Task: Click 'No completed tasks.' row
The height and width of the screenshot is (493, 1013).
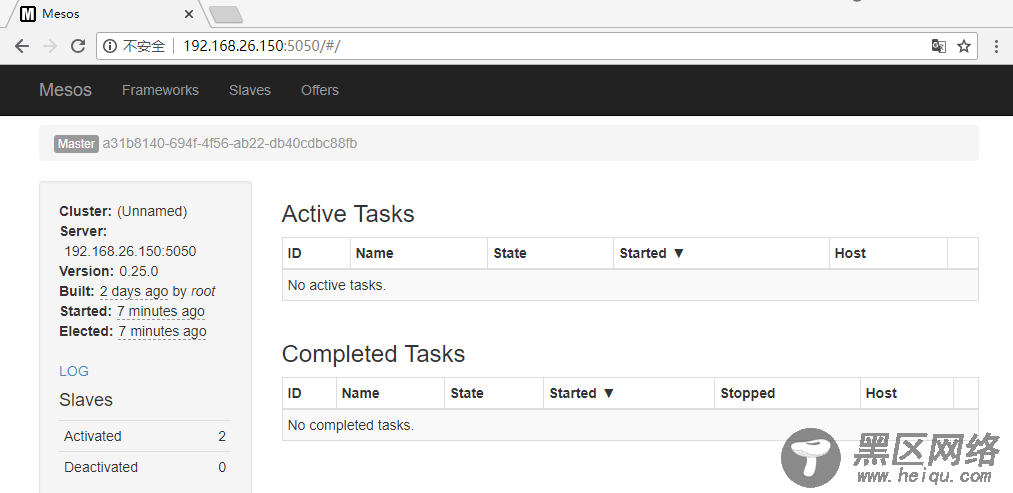Action: click(630, 425)
